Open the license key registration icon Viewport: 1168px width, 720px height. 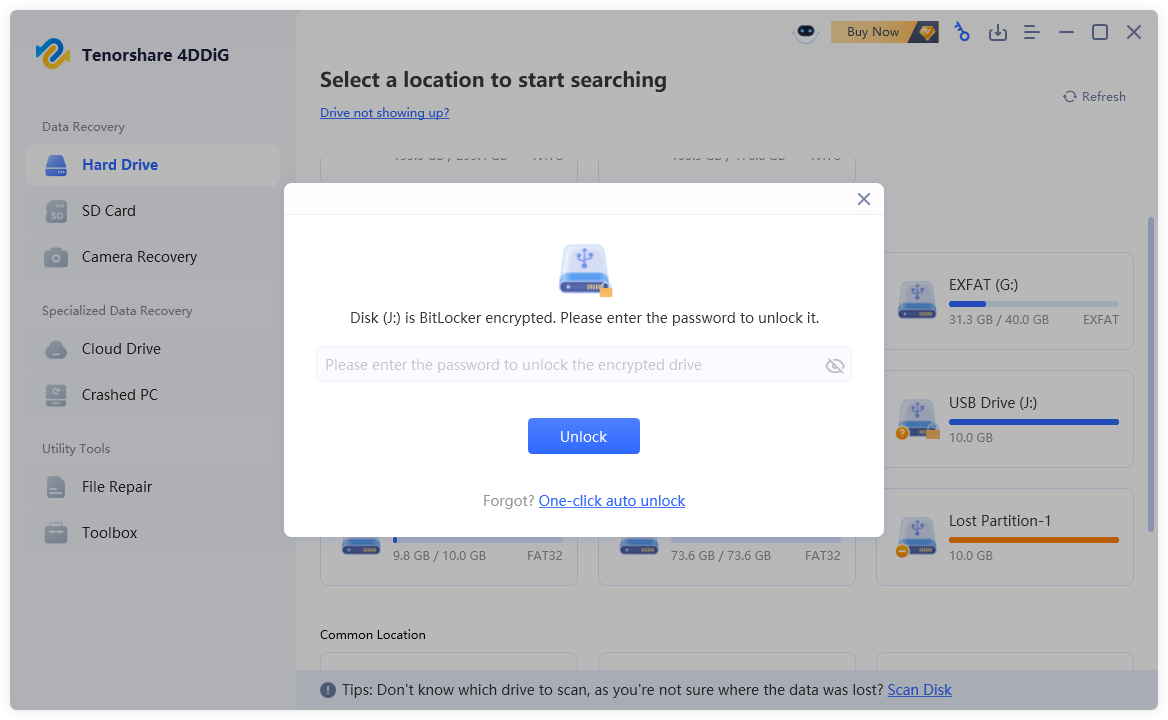962,32
